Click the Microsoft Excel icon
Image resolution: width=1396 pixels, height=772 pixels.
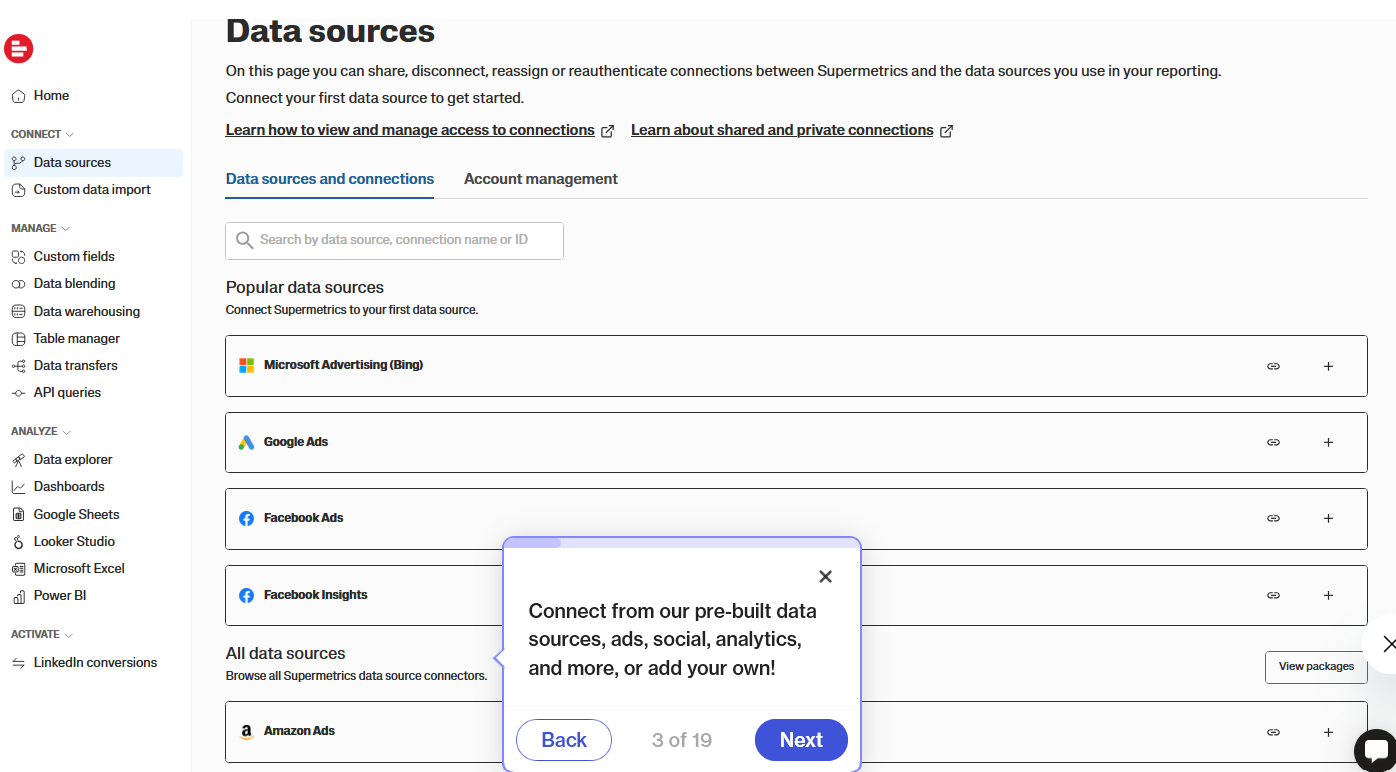pyautogui.click(x=18, y=569)
